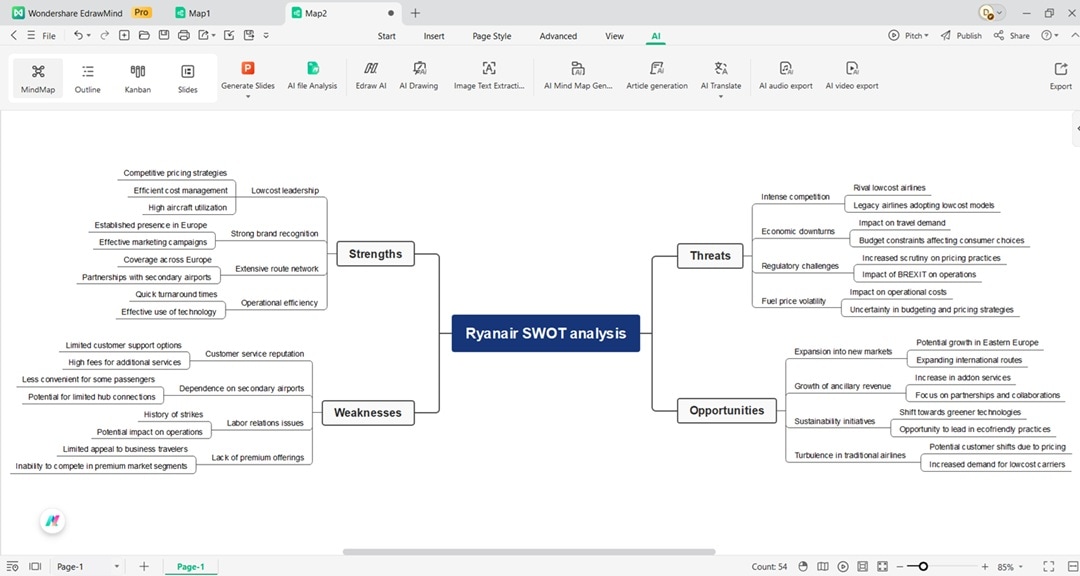Image resolution: width=1080 pixels, height=576 pixels.
Task: Select the Threats topic node
Action: (710, 256)
